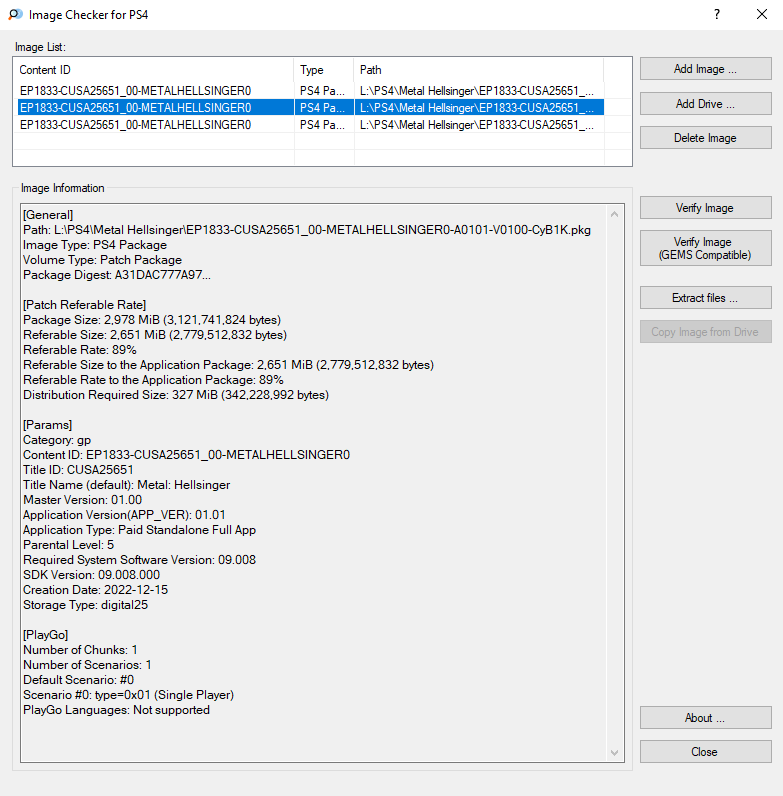Click the SDK Version: 09.008.000 line
Screen dimensions: 783x796
coord(91,575)
